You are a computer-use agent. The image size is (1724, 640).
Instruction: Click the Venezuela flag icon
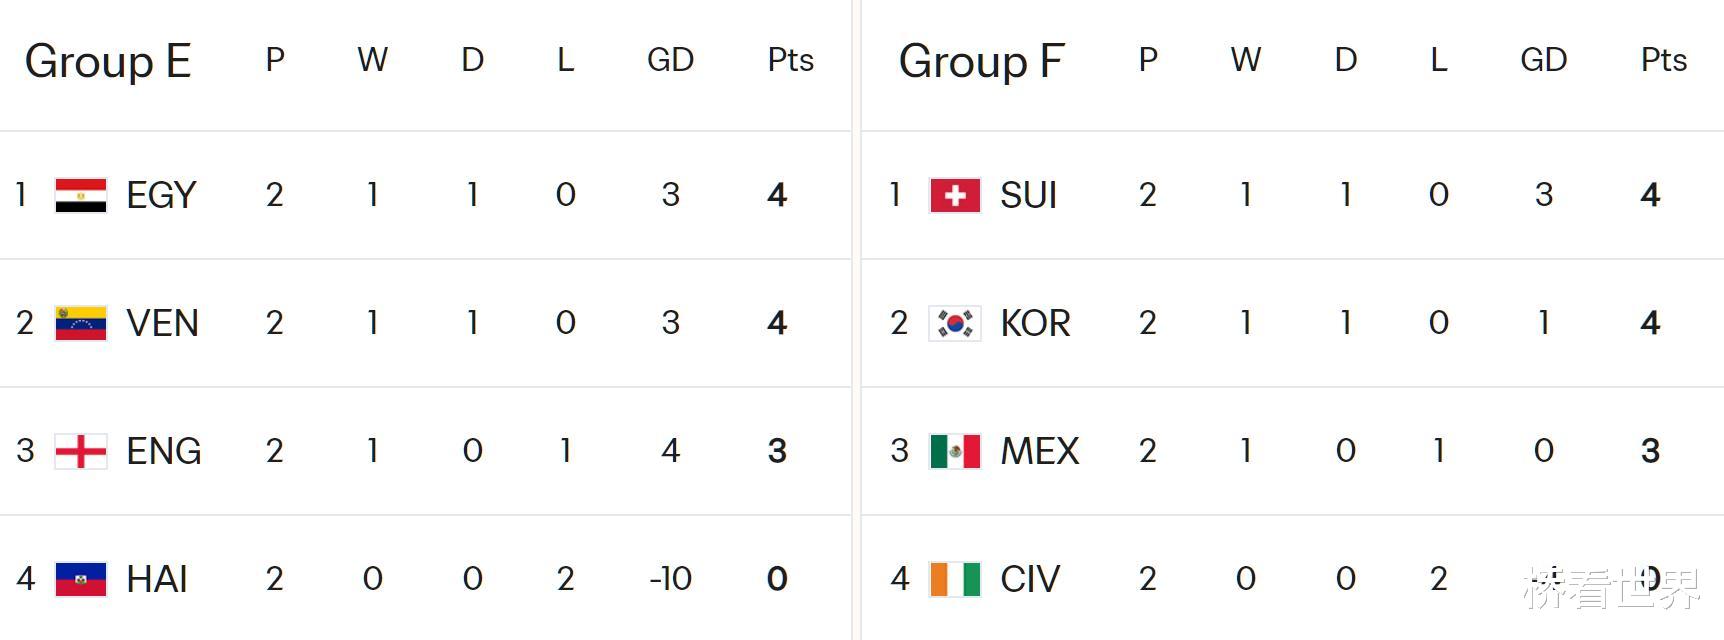81,323
